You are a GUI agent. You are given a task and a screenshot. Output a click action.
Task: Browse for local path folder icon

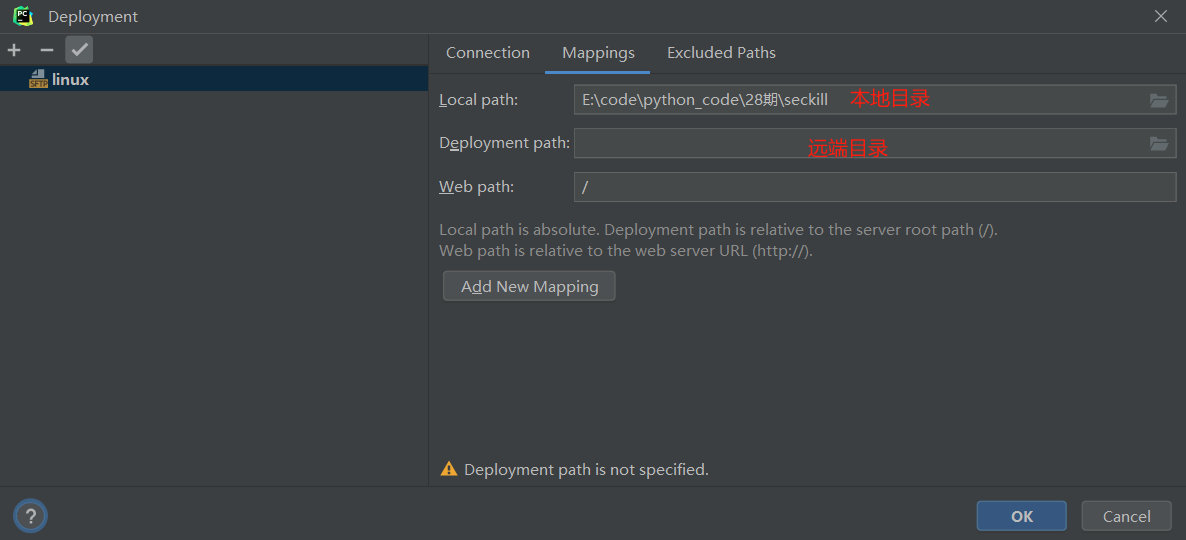point(1159,100)
